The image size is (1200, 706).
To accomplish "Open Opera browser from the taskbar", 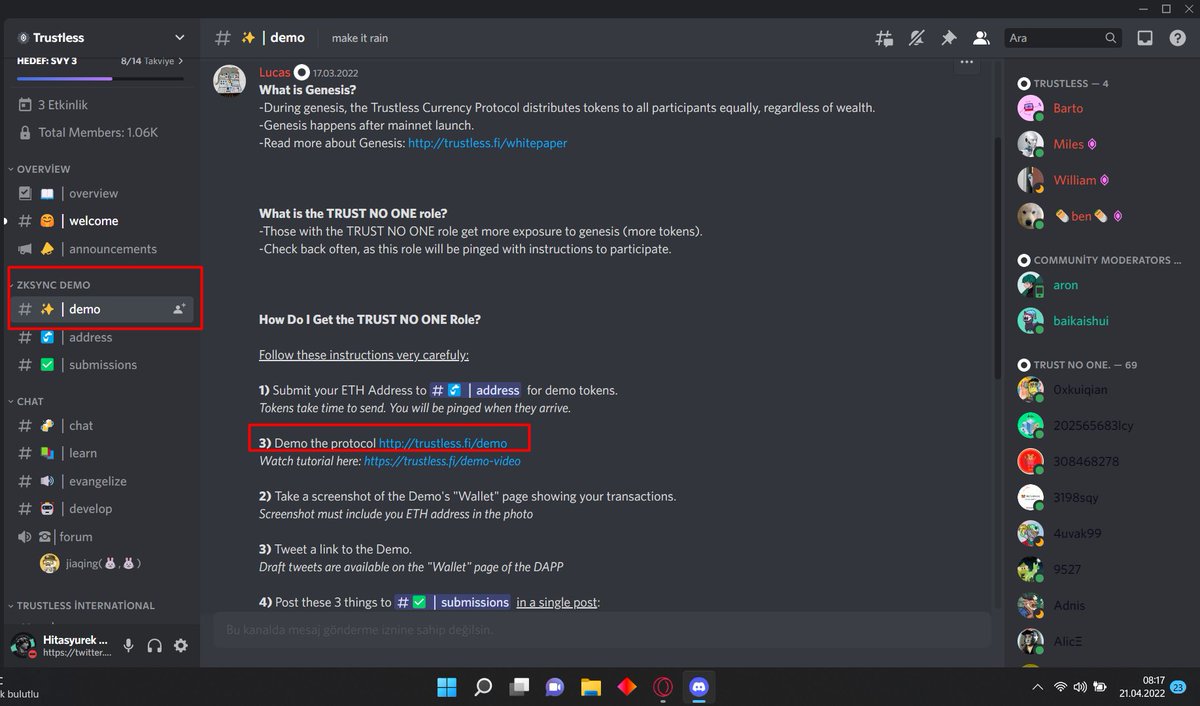I will (662, 687).
